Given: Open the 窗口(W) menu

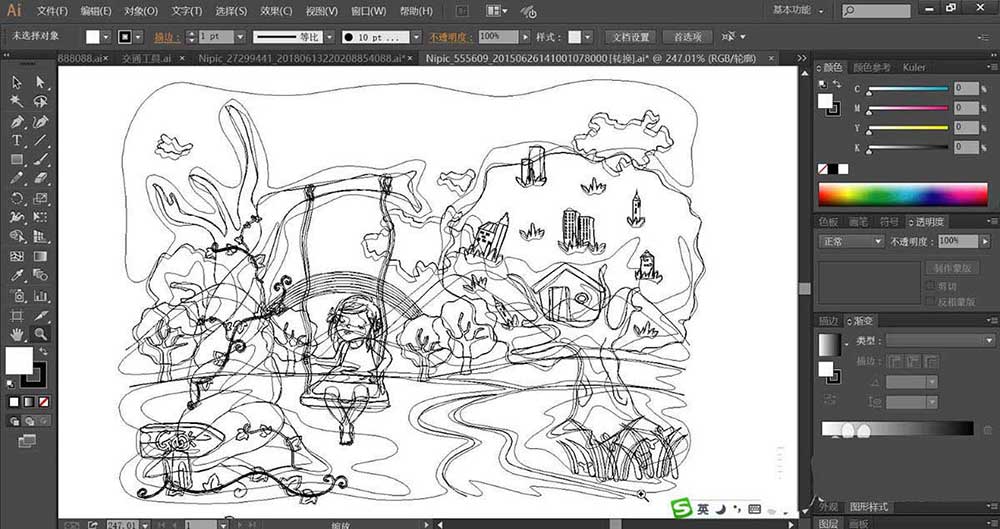Looking at the screenshot, I should pos(369,11).
